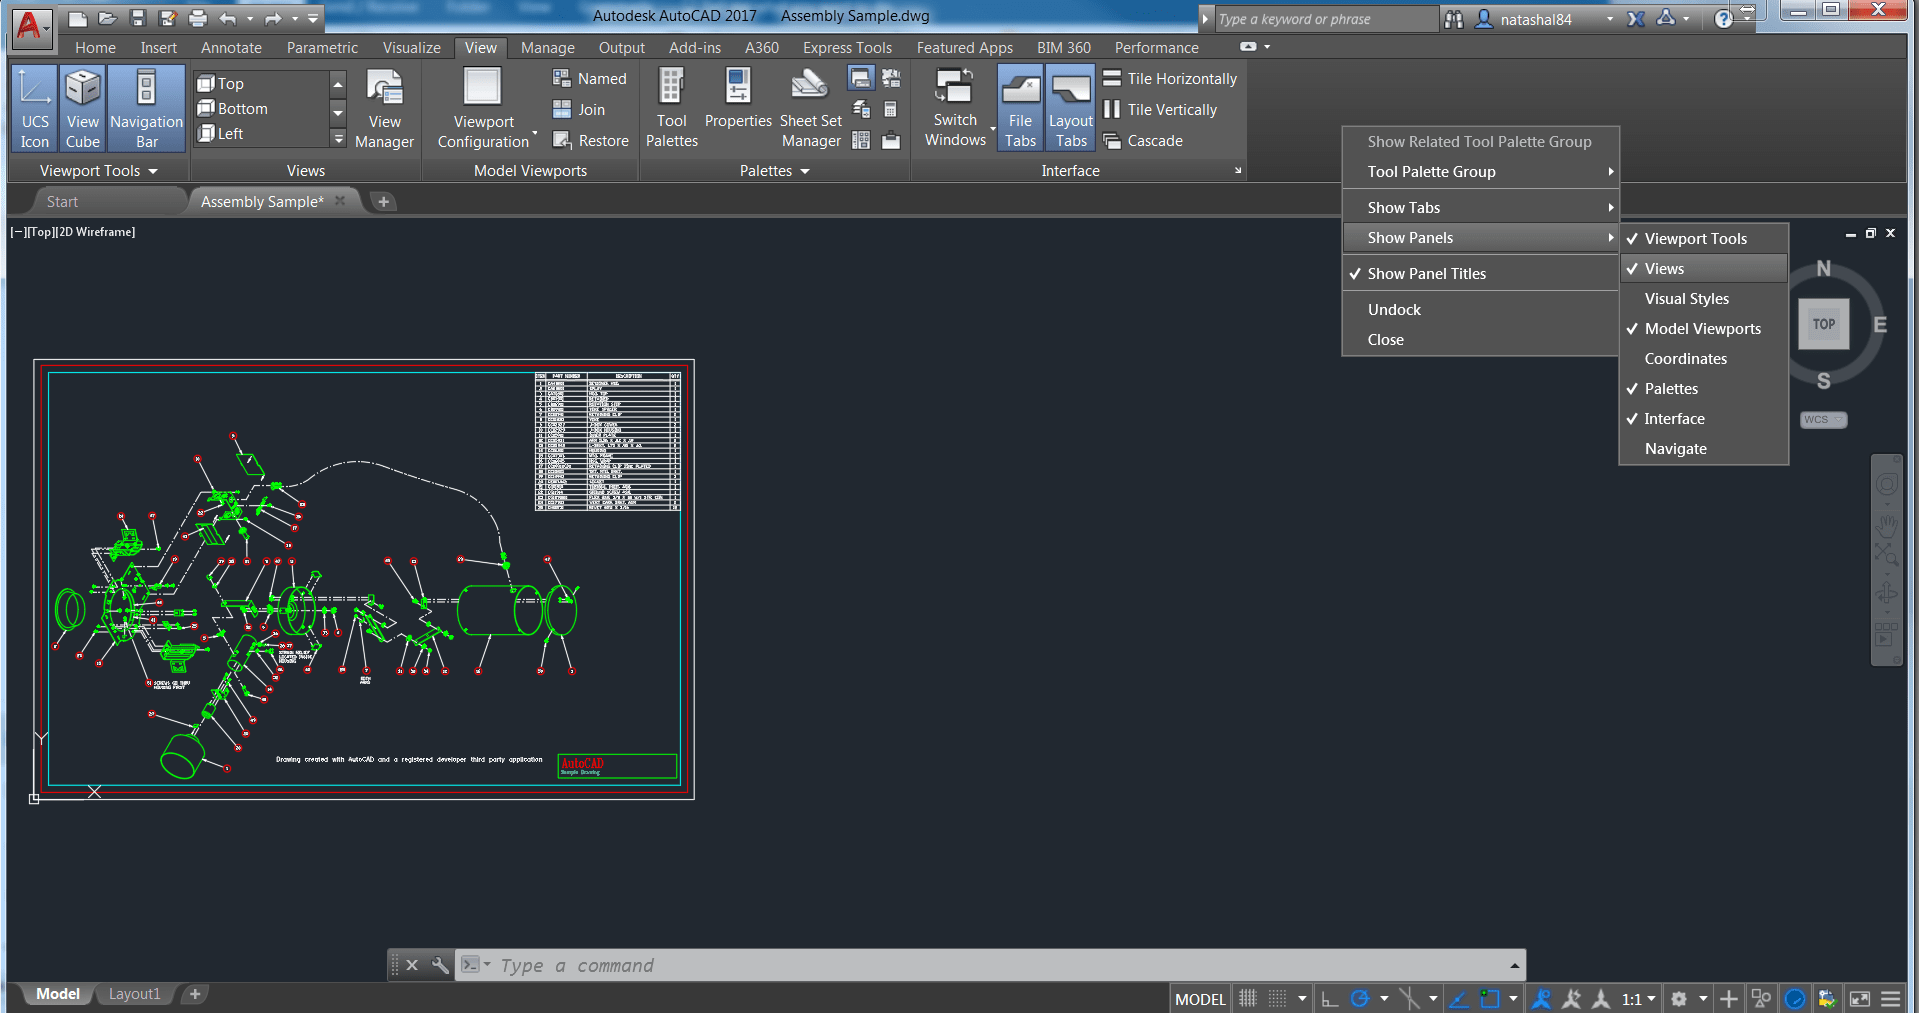This screenshot has width=1919, height=1013.
Task: Click the Workspace Switching gear icon
Action: pos(1679,998)
